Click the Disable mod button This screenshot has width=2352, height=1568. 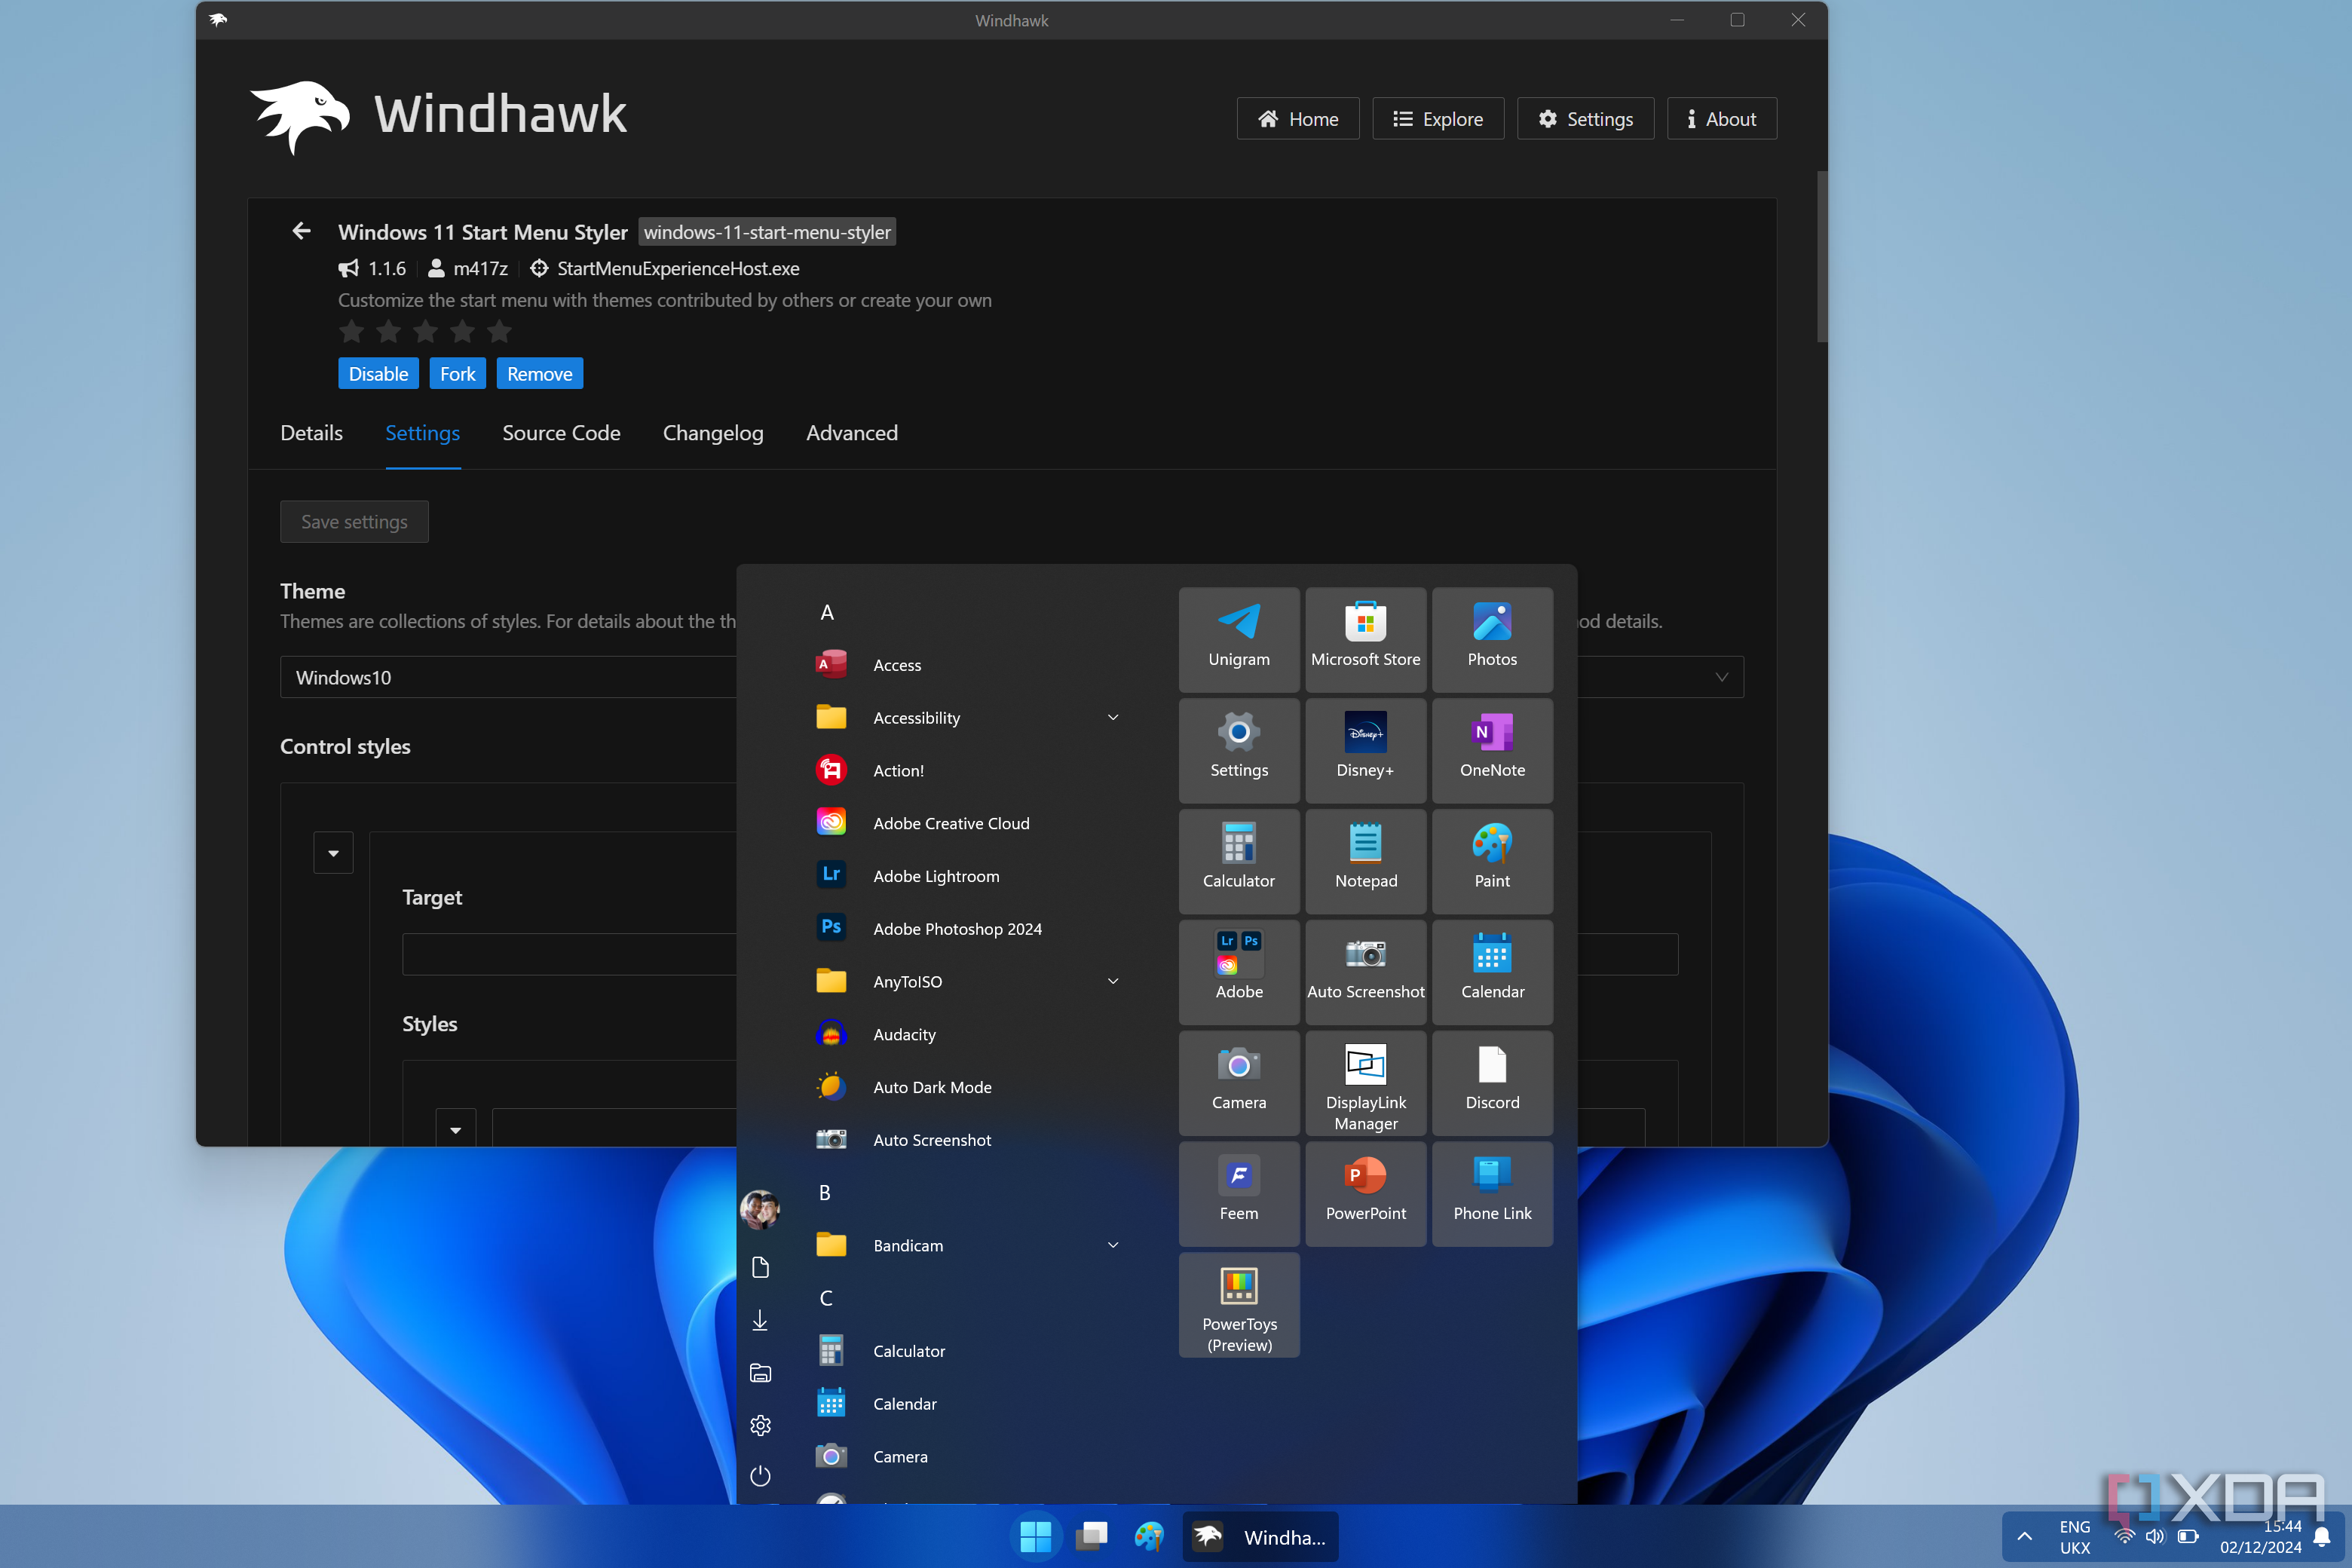point(378,373)
